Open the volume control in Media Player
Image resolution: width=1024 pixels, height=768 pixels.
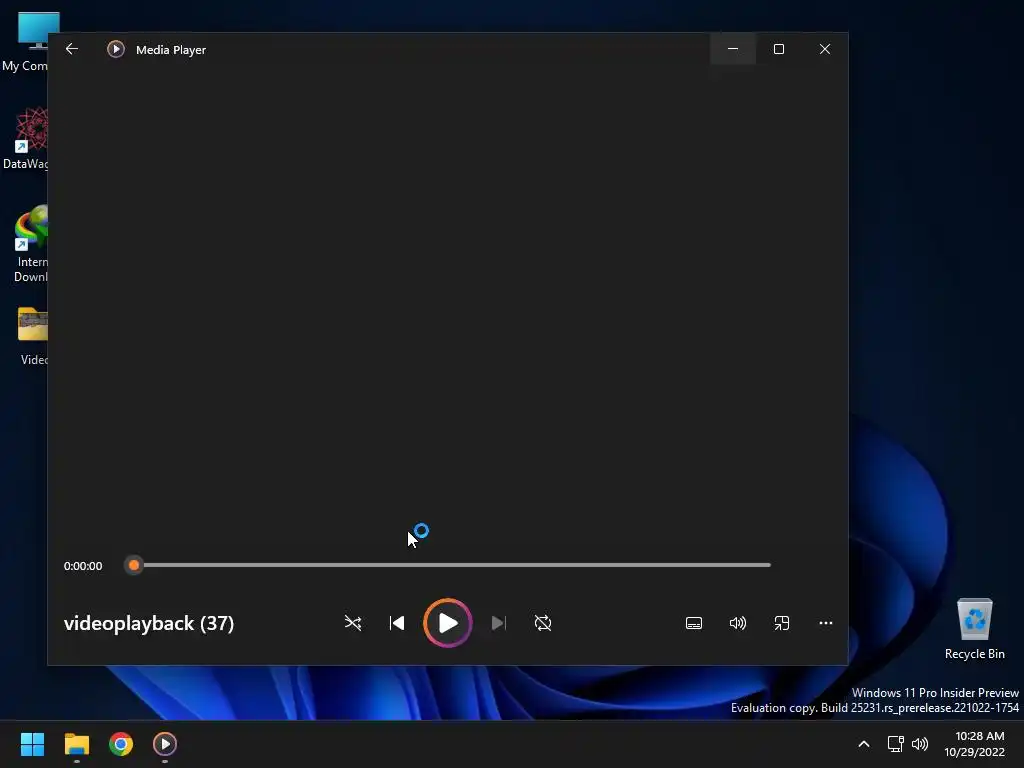pos(737,623)
